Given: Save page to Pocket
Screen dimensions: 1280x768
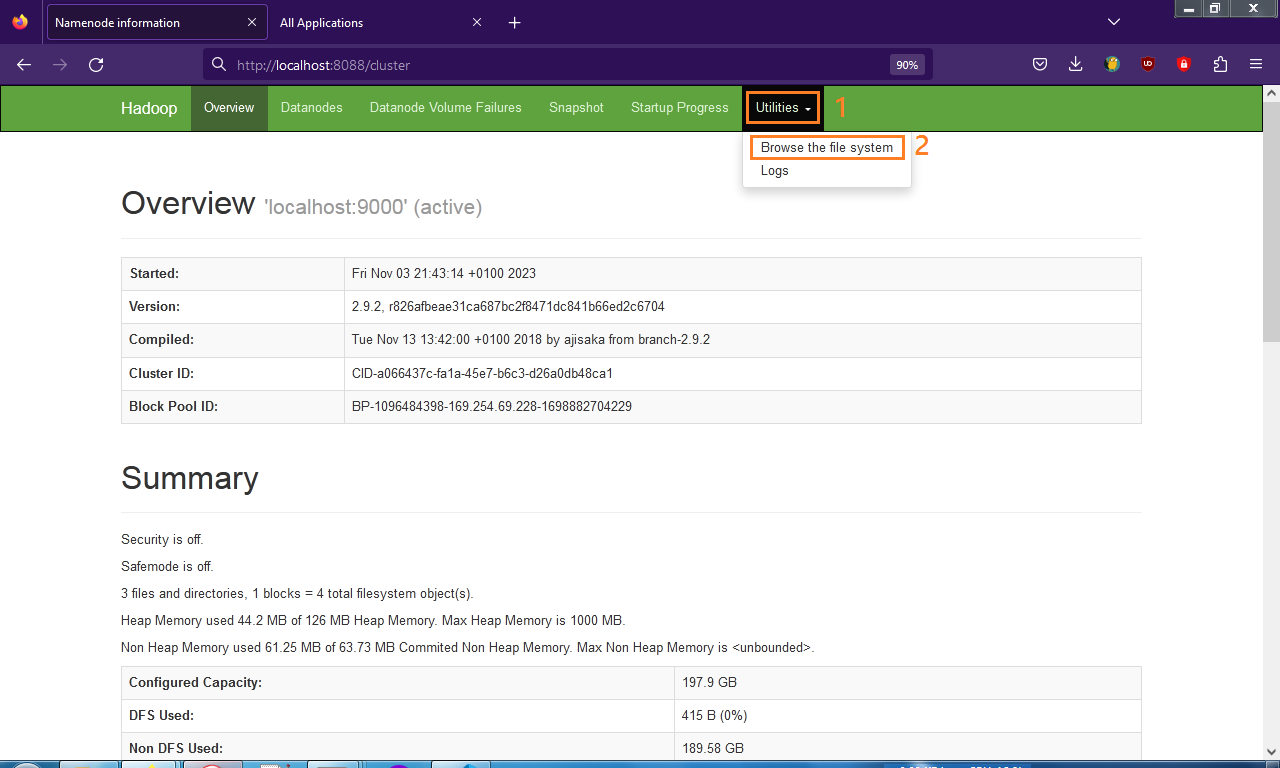Looking at the screenshot, I should coord(1040,65).
